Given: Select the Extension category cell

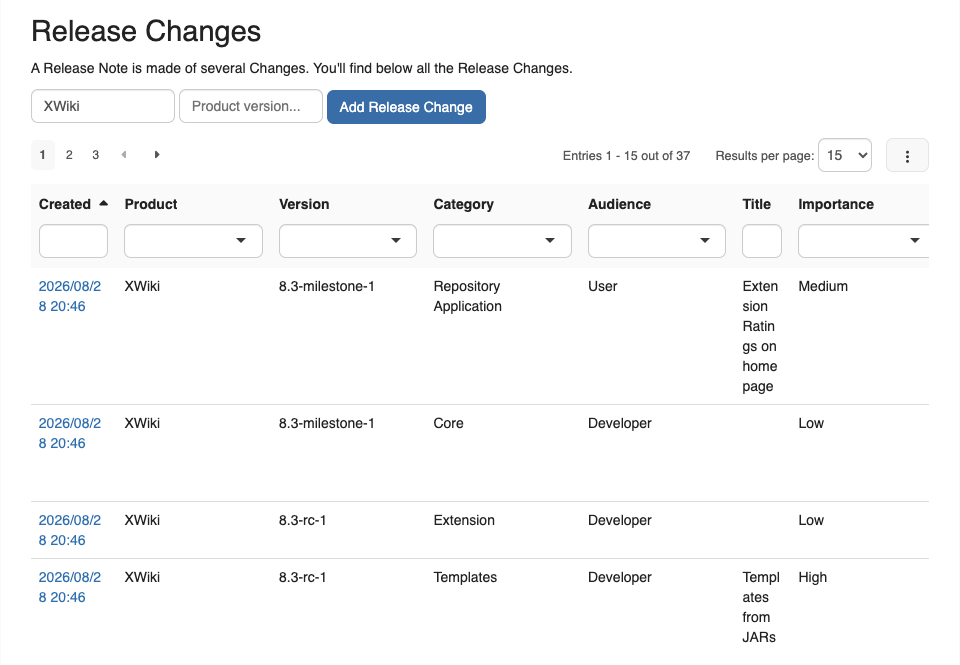Looking at the screenshot, I should [464, 520].
